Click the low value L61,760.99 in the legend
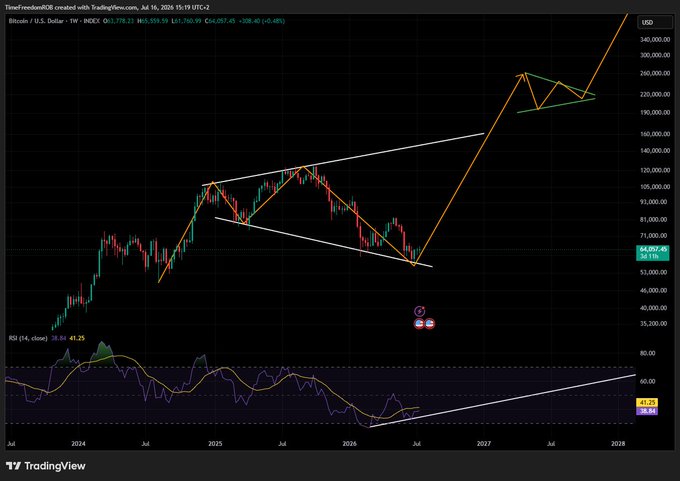Screen dimensions: 680x481 click(x=186, y=21)
